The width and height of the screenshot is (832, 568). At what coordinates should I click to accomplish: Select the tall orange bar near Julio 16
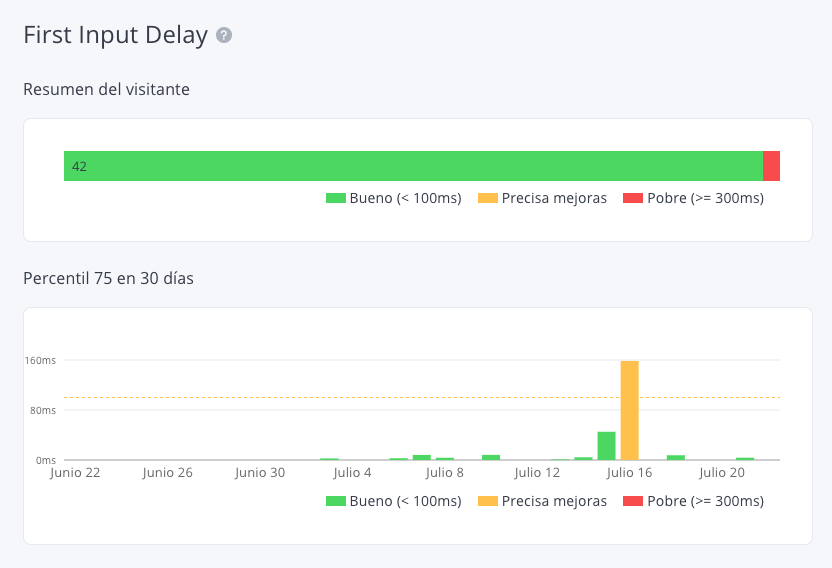pyautogui.click(x=629, y=410)
